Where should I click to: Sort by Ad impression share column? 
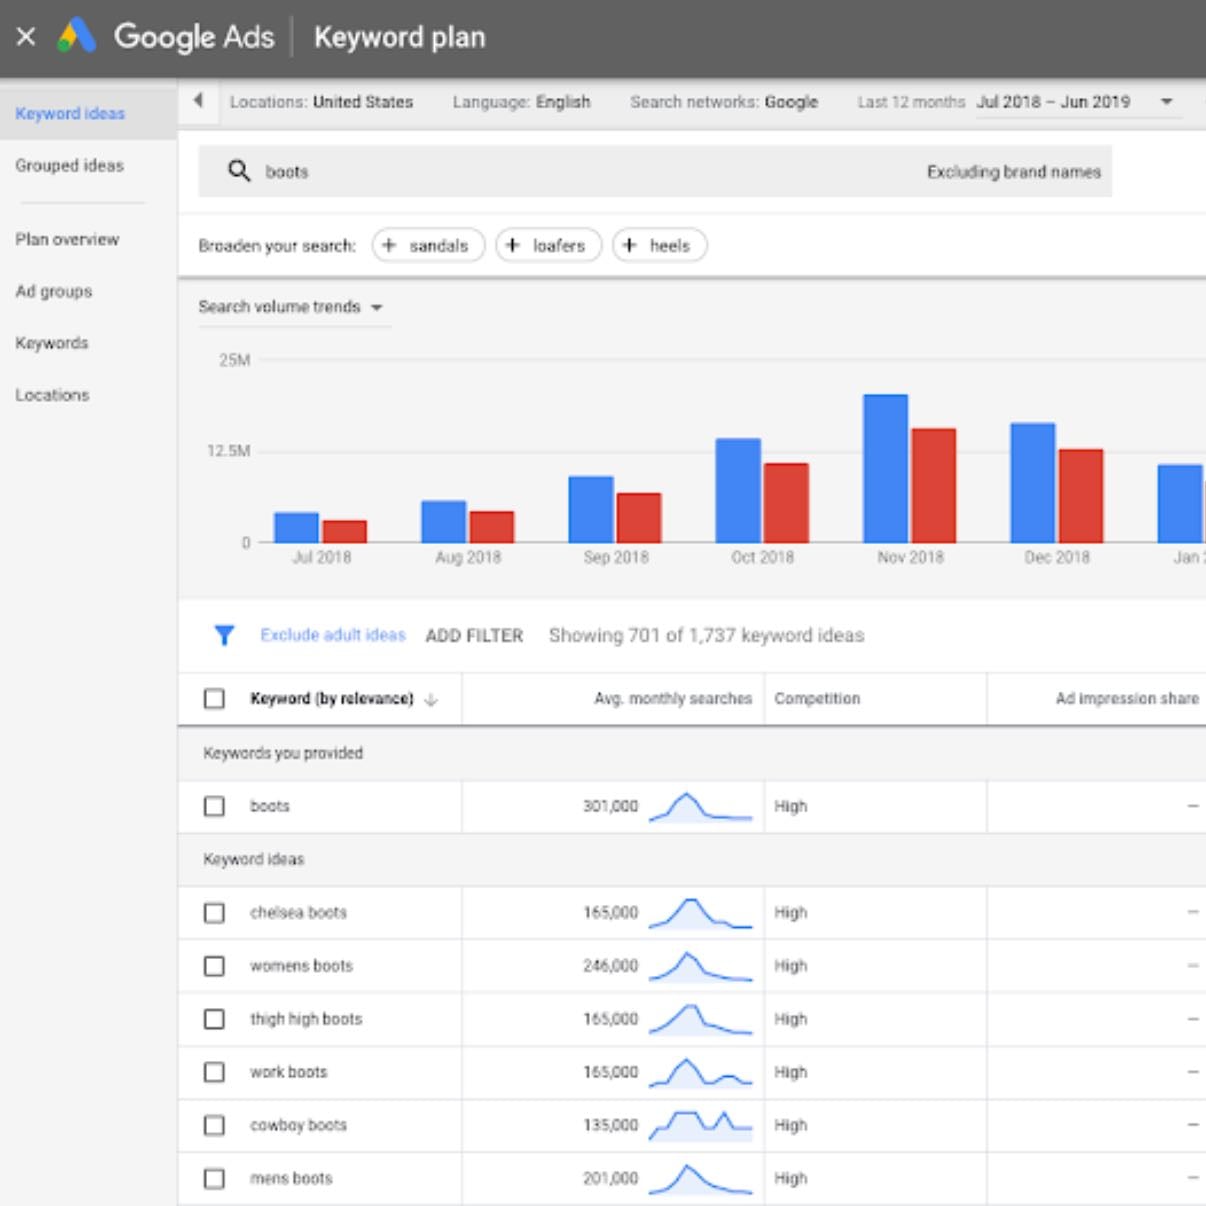tap(1127, 699)
